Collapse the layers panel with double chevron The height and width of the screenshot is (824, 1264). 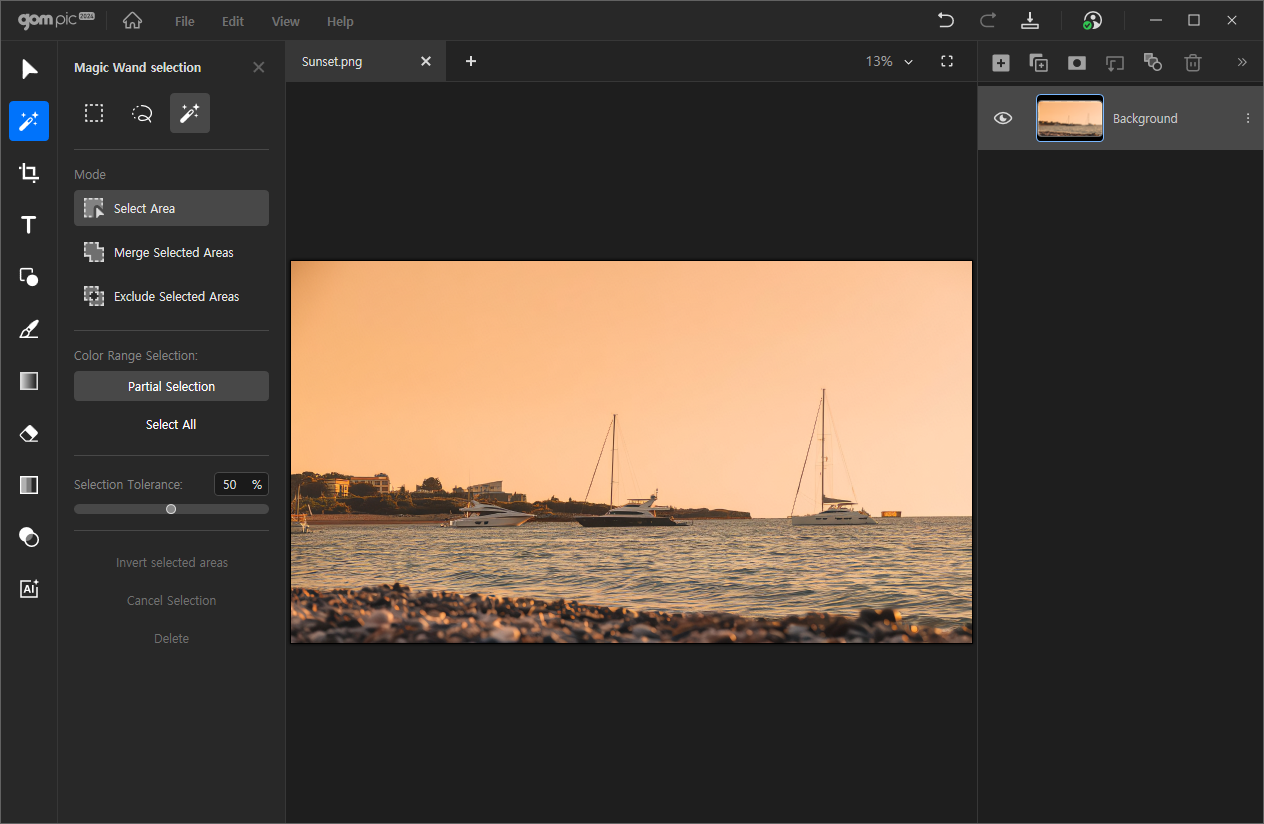pyautogui.click(x=1242, y=62)
